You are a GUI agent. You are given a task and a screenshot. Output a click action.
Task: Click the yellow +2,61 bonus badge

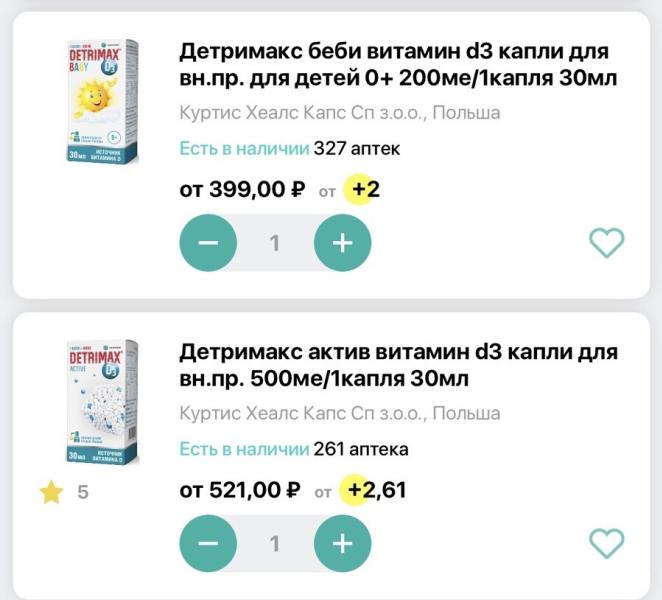point(373,490)
